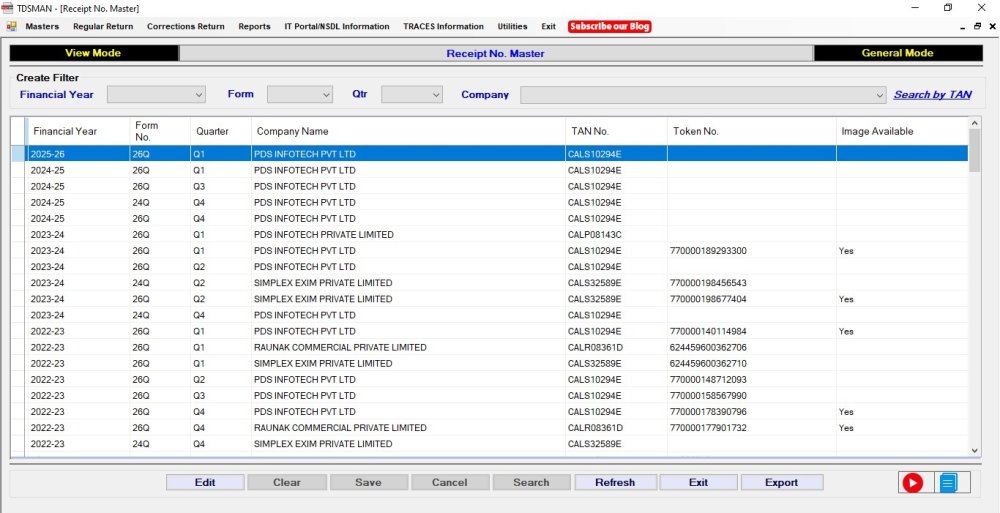Click the Export button
The image size is (1000, 513).
tap(781, 482)
